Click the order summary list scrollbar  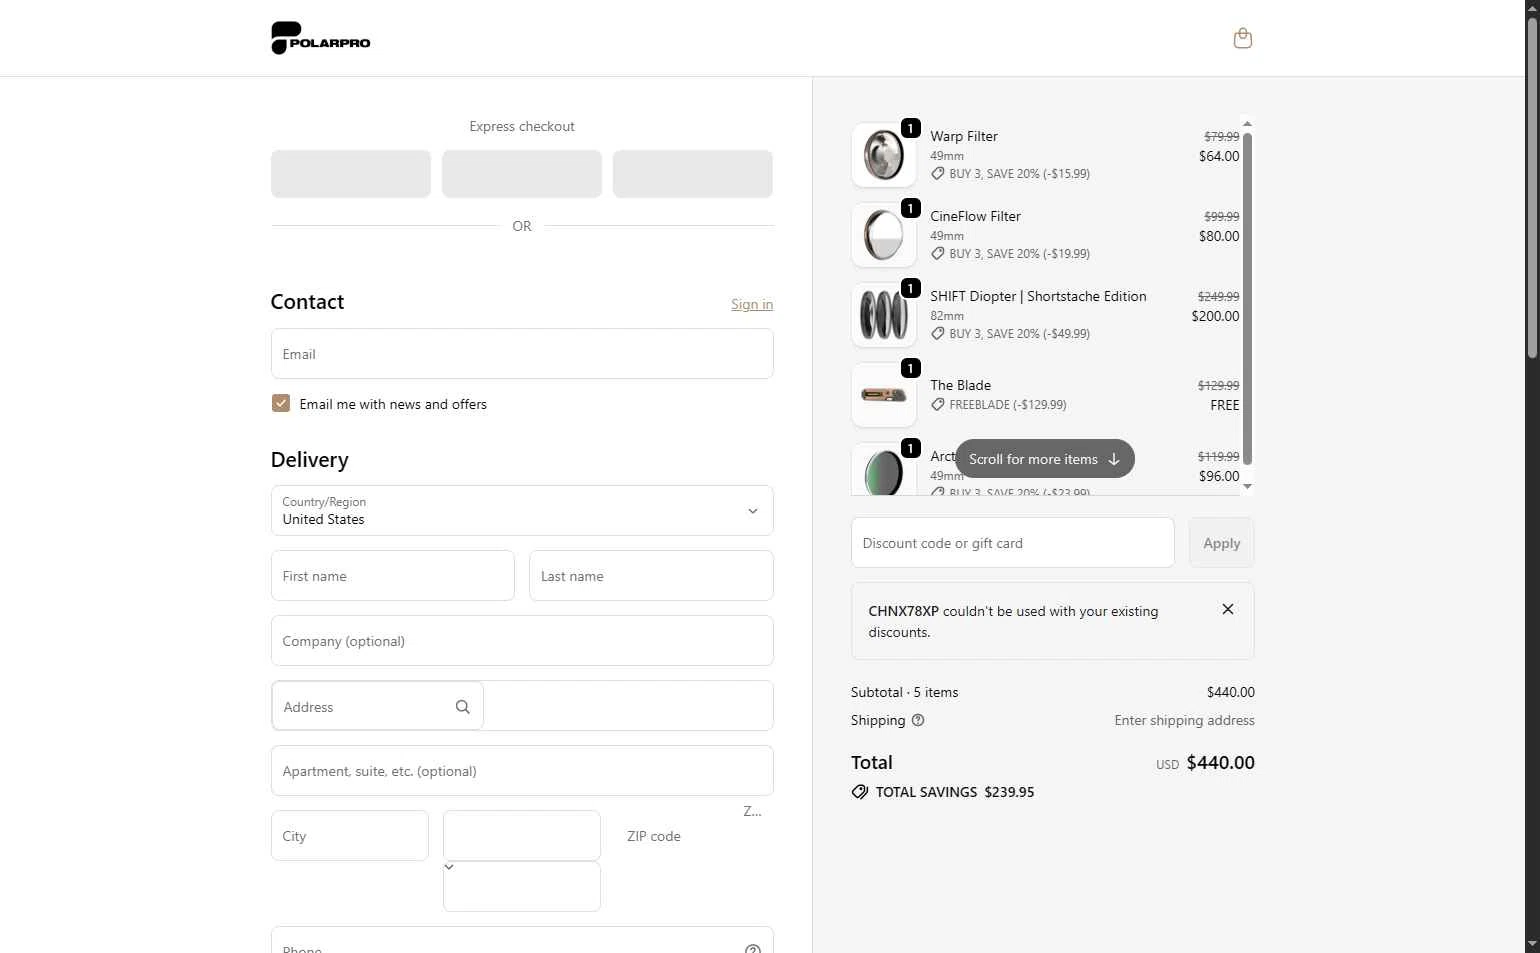coord(1247,298)
